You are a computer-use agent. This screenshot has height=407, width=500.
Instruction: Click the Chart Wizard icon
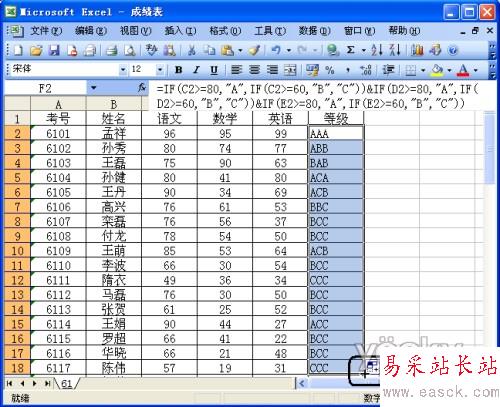point(417,50)
